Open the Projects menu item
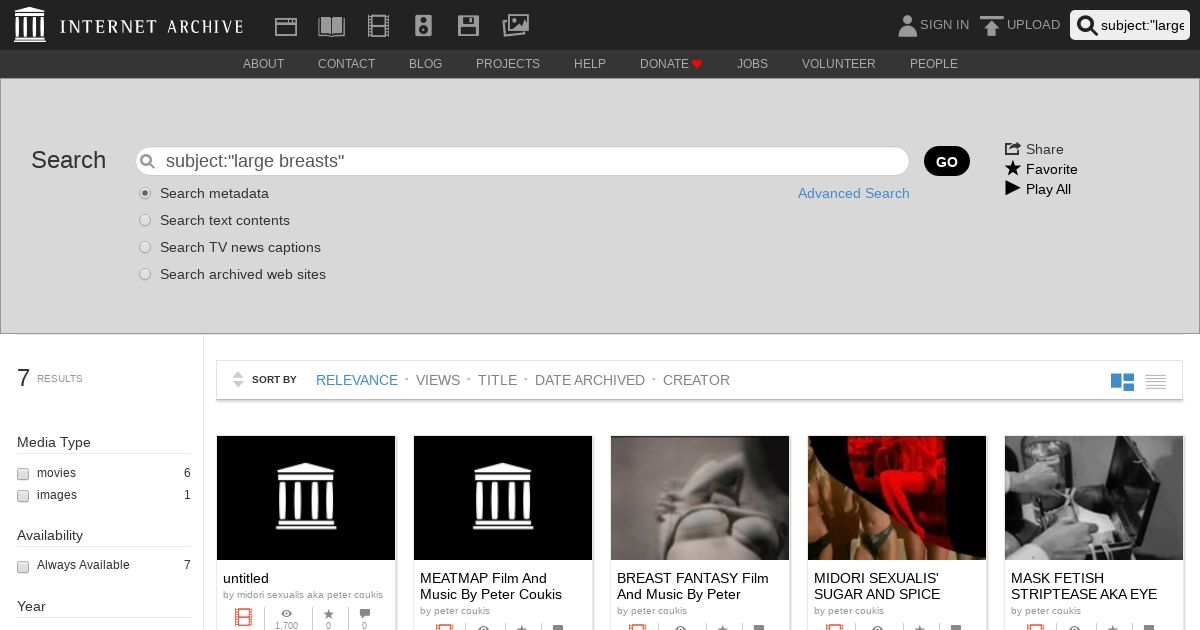Image resolution: width=1200 pixels, height=630 pixels. [508, 64]
